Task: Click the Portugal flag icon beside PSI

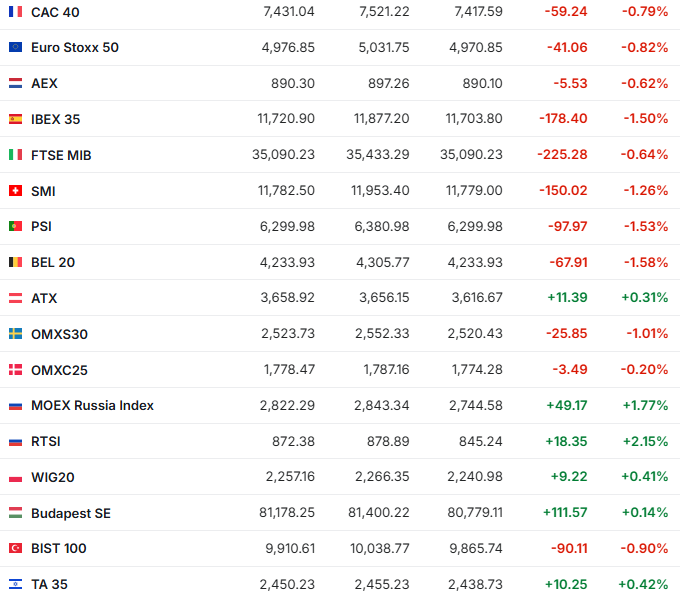Action: 15,226
